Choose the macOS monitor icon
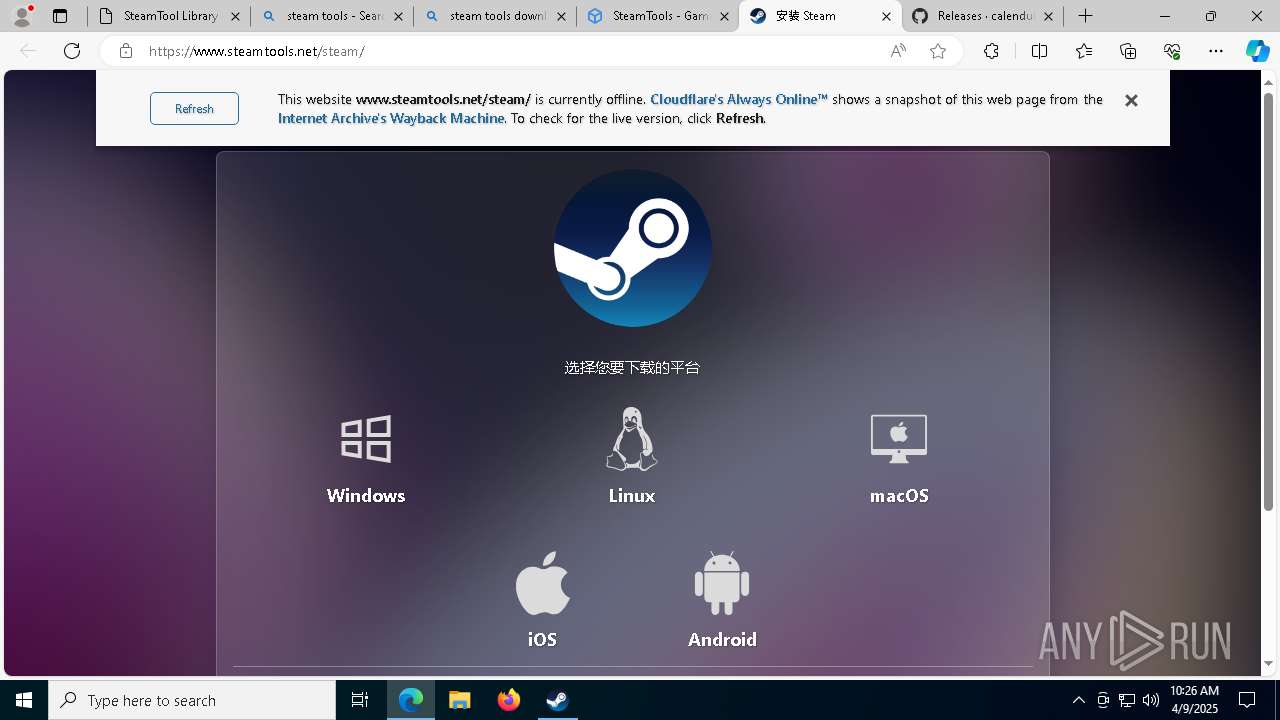The height and width of the screenshot is (720, 1280). pos(899,439)
